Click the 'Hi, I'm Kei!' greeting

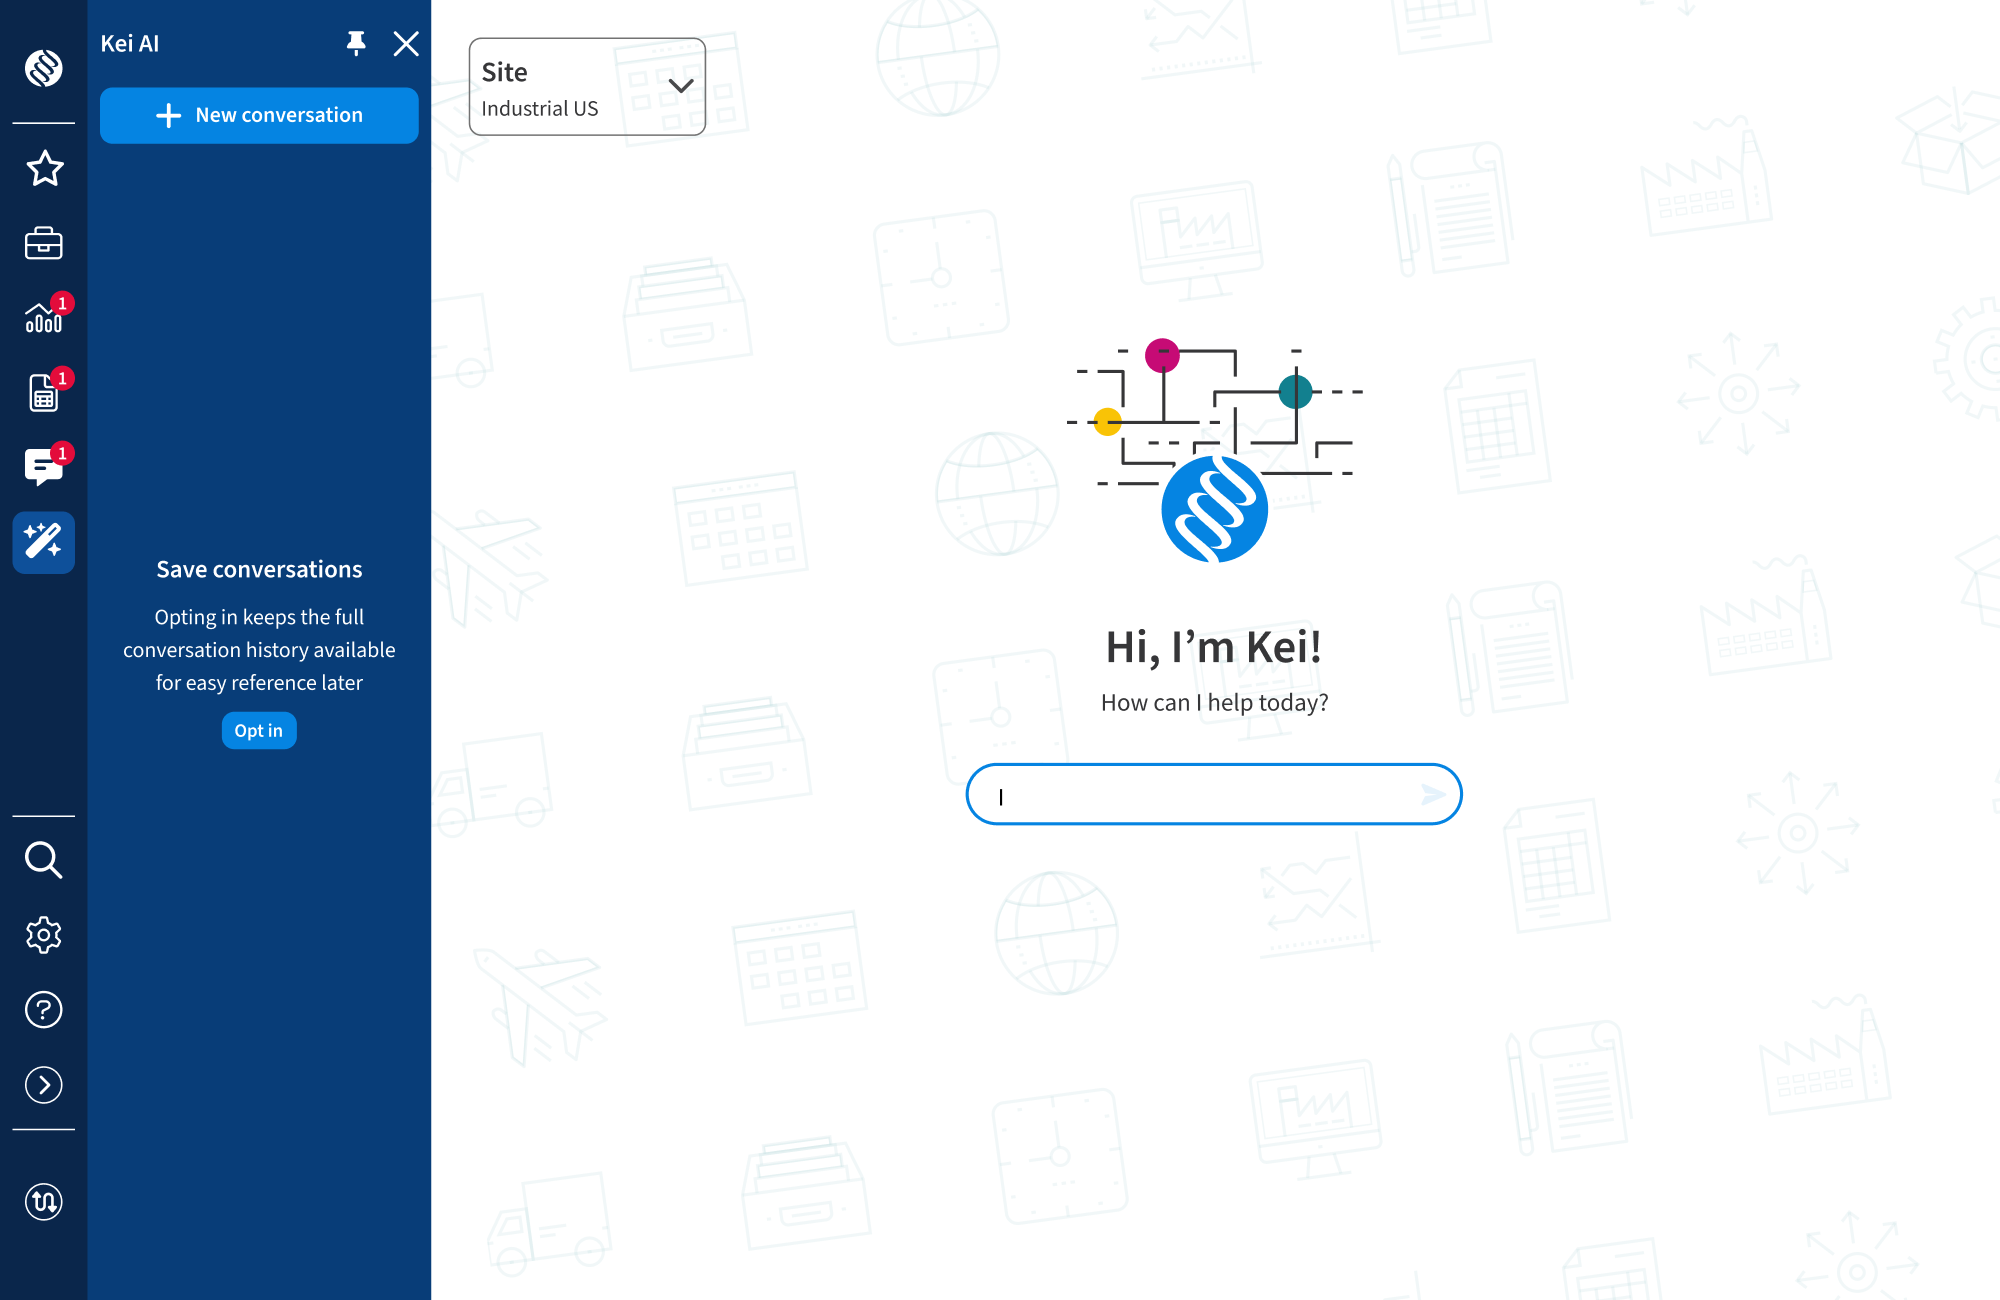pyautogui.click(x=1214, y=647)
